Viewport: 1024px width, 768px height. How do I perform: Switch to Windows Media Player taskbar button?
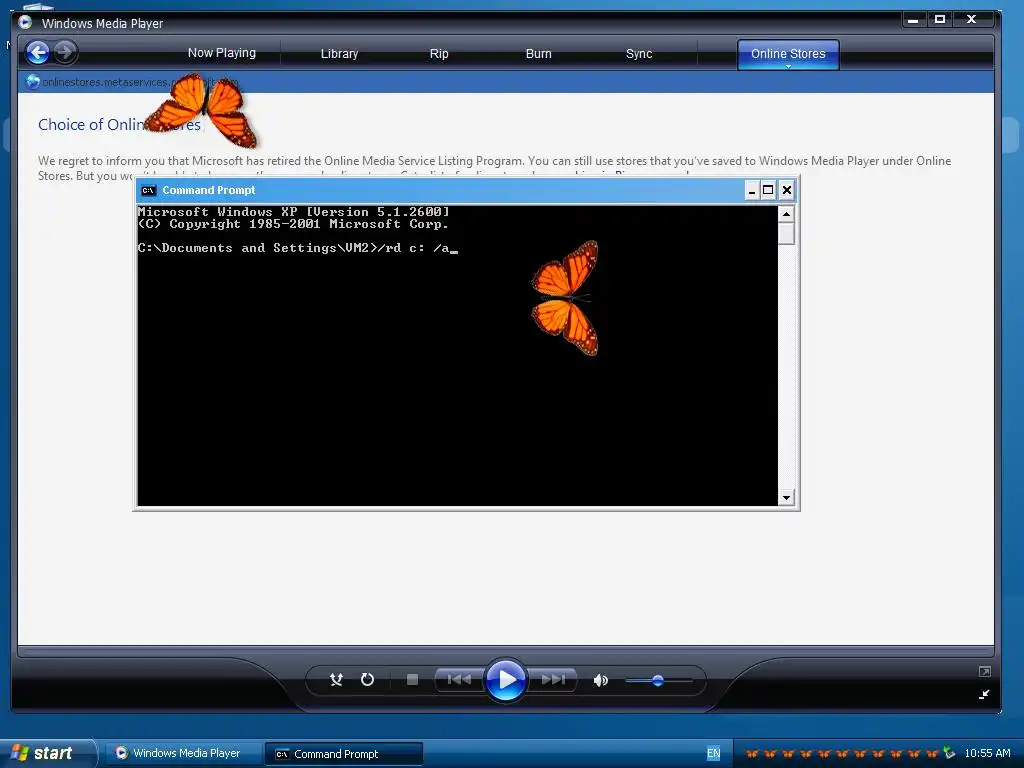pyautogui.click(x=182, y=753)
